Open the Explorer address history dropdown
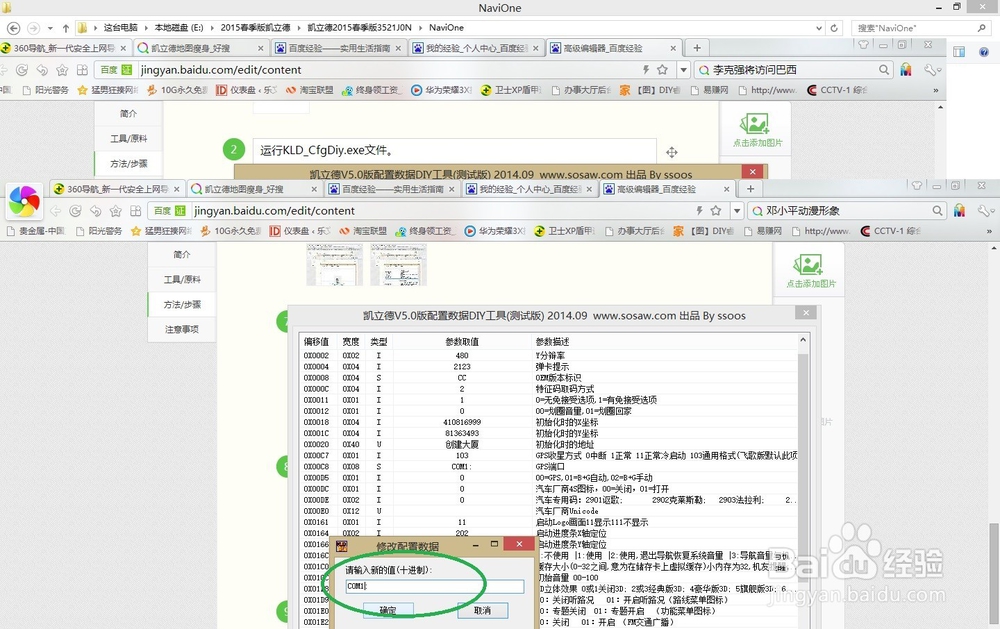 point(819,28)
